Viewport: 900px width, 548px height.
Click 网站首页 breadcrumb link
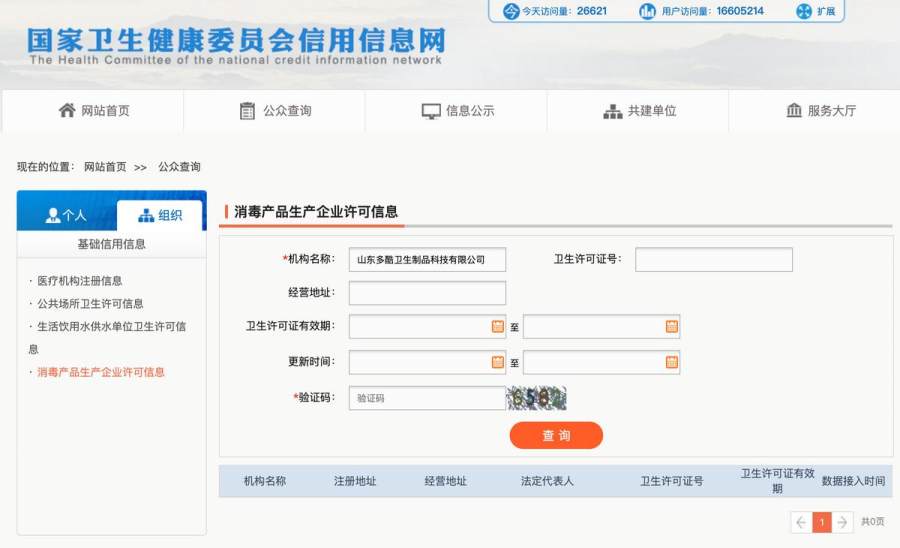point(105,167)
